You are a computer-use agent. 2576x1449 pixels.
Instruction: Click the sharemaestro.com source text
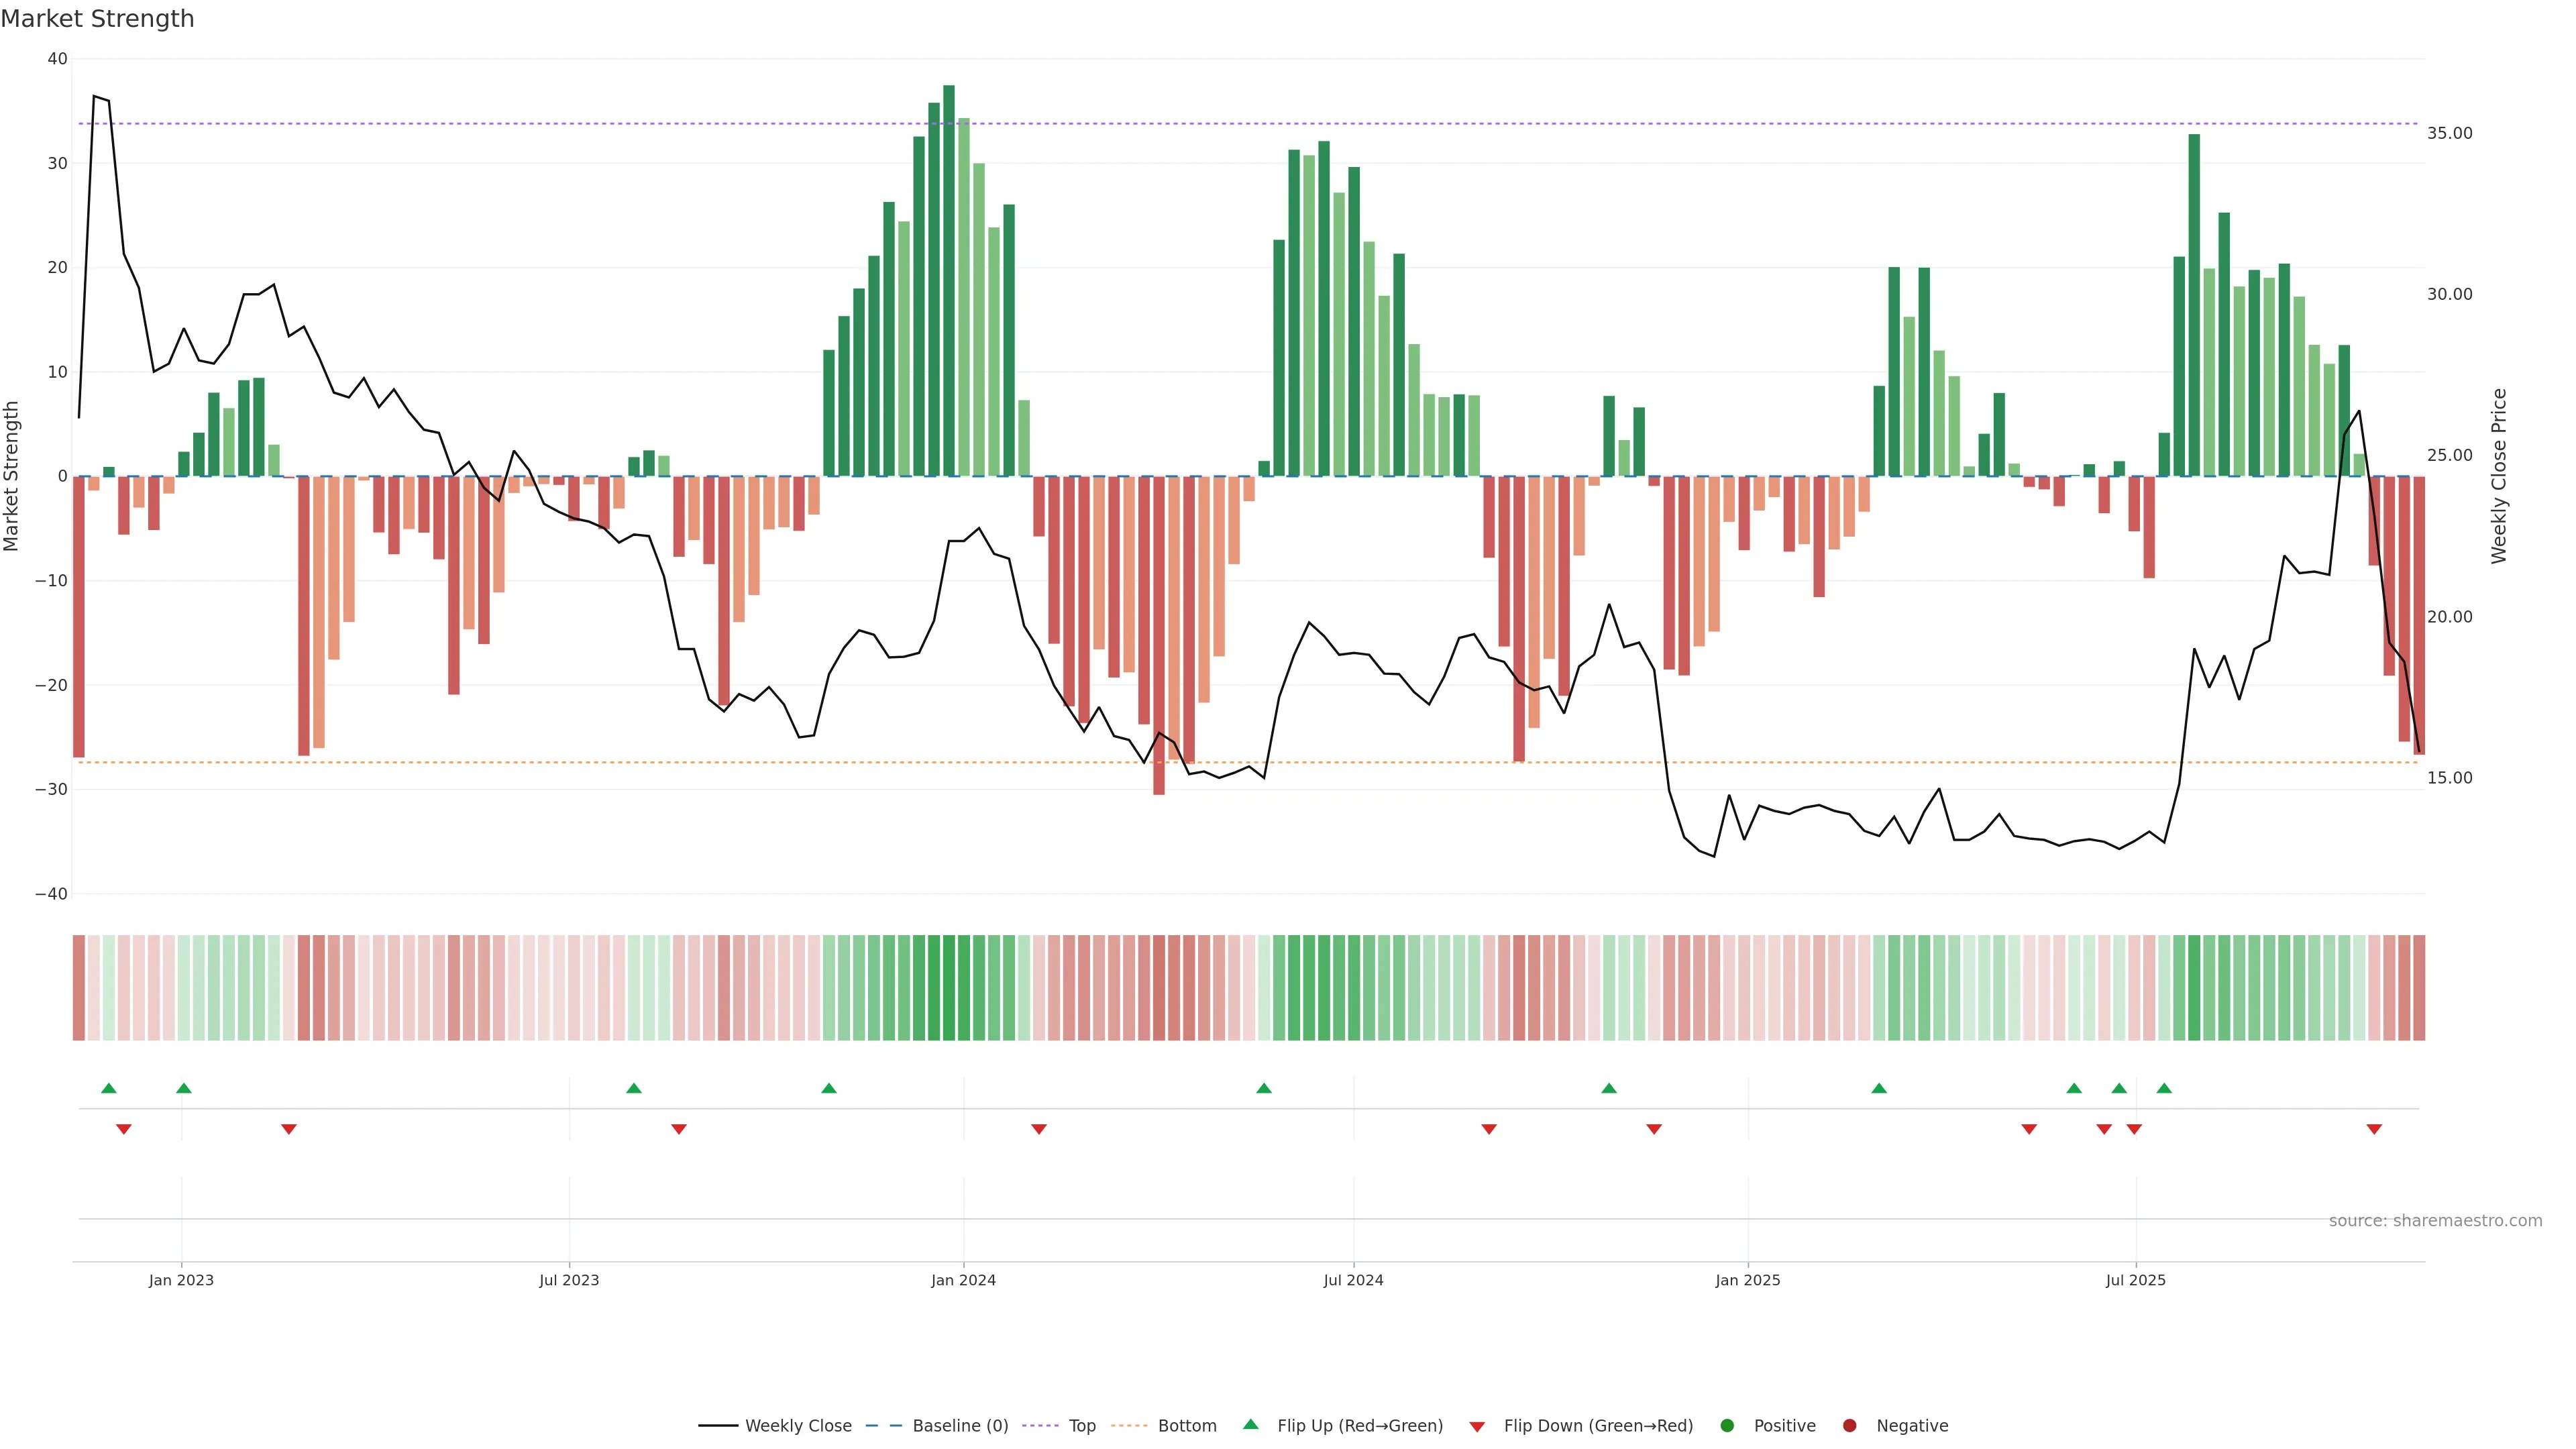[x=2435, y=1221]
